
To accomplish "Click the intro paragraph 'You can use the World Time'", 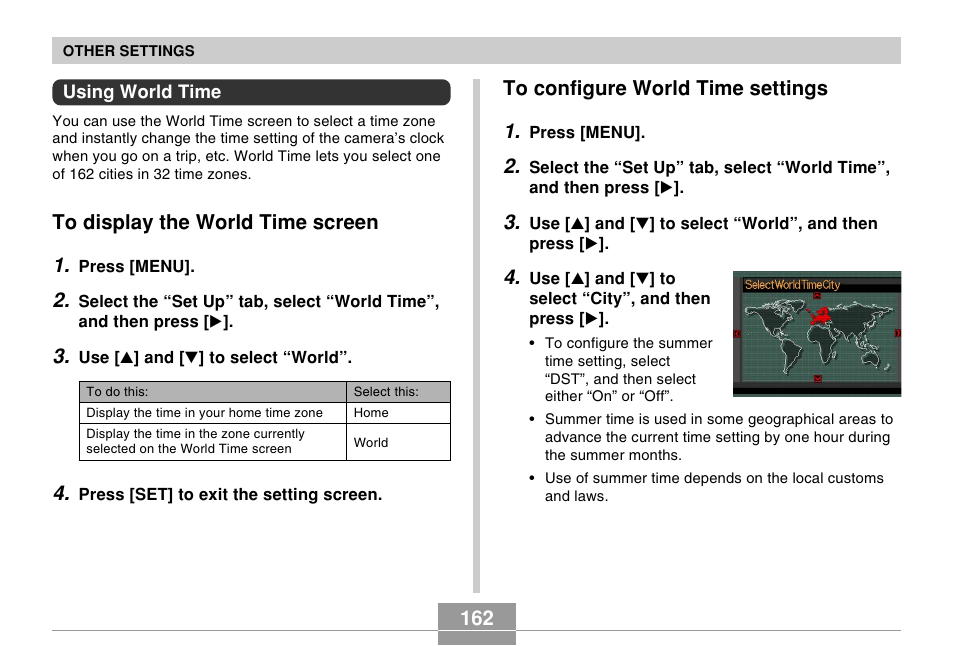I will click(248, 148).
